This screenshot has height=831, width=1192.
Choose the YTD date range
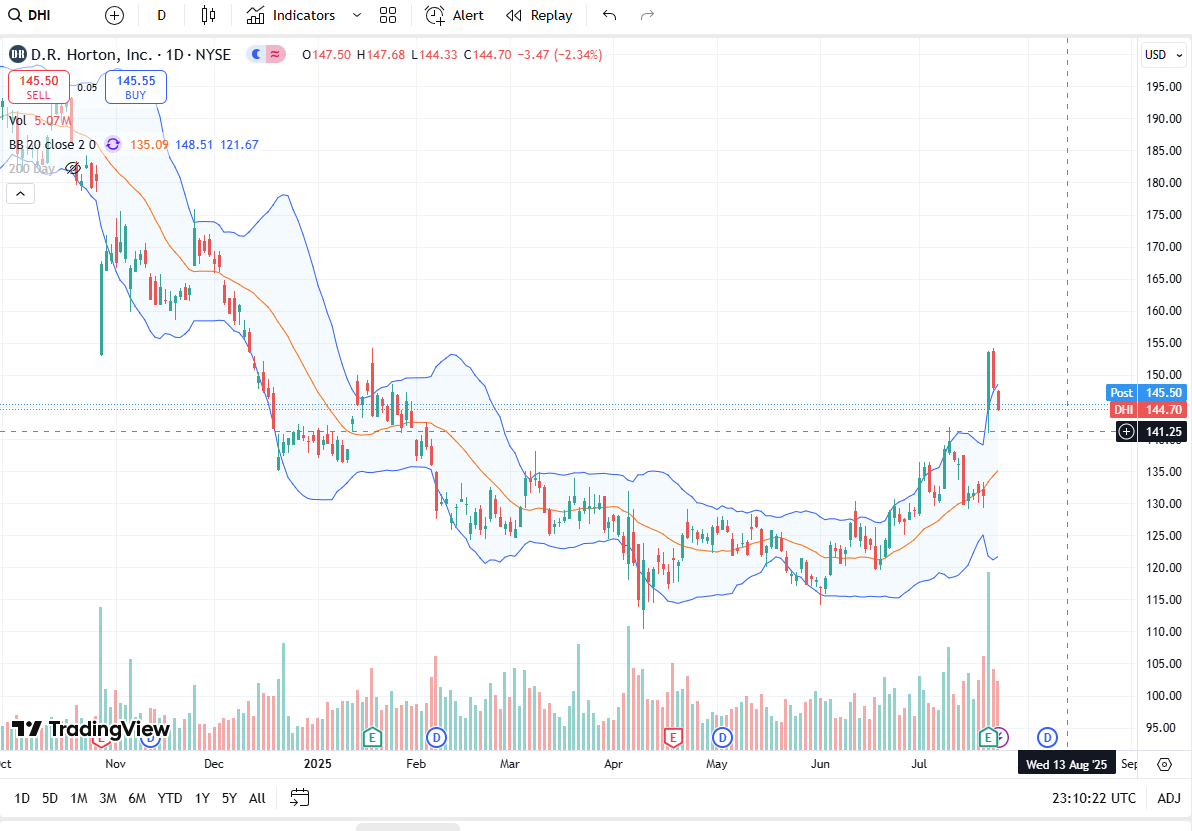[170, 798]
